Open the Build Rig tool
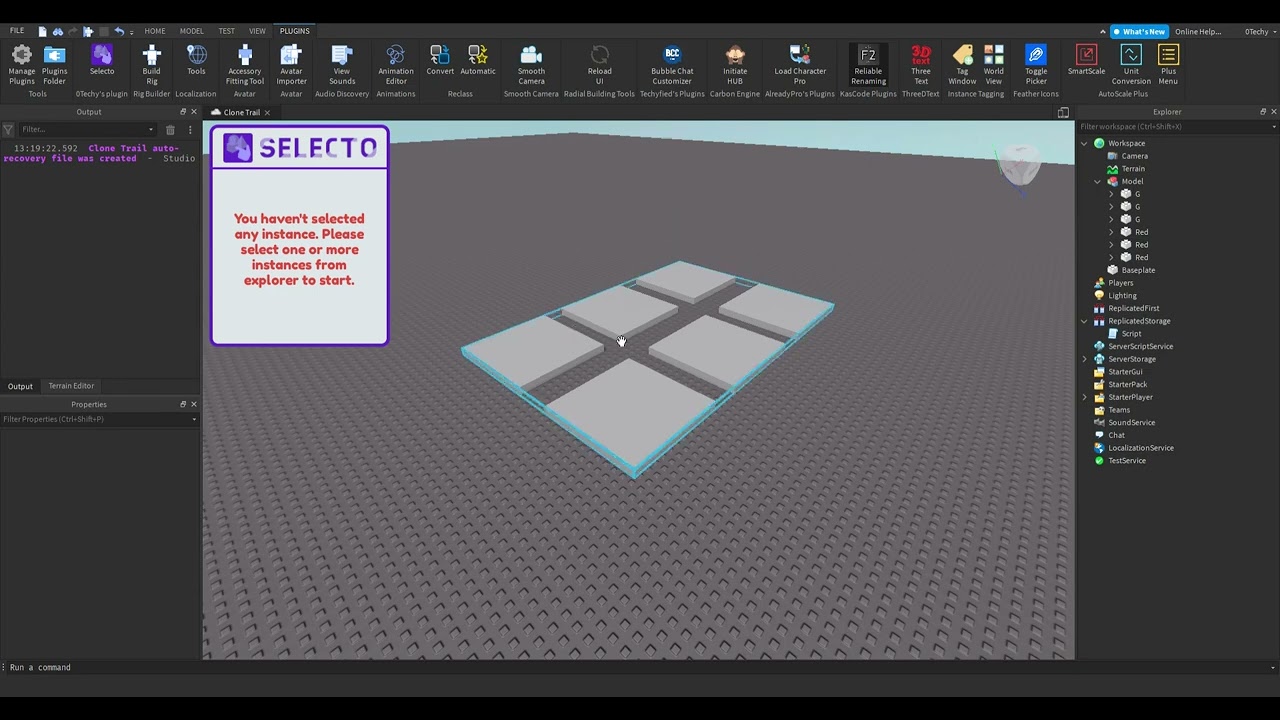 click(151, 60)
